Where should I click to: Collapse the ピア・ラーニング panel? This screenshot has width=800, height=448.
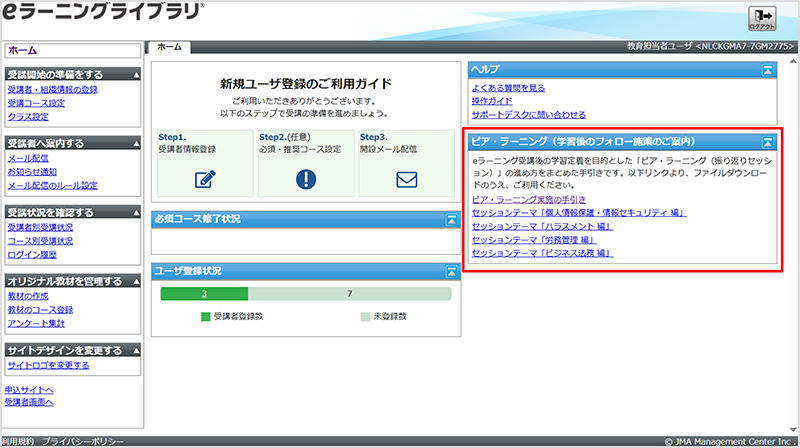click(767, 142)
